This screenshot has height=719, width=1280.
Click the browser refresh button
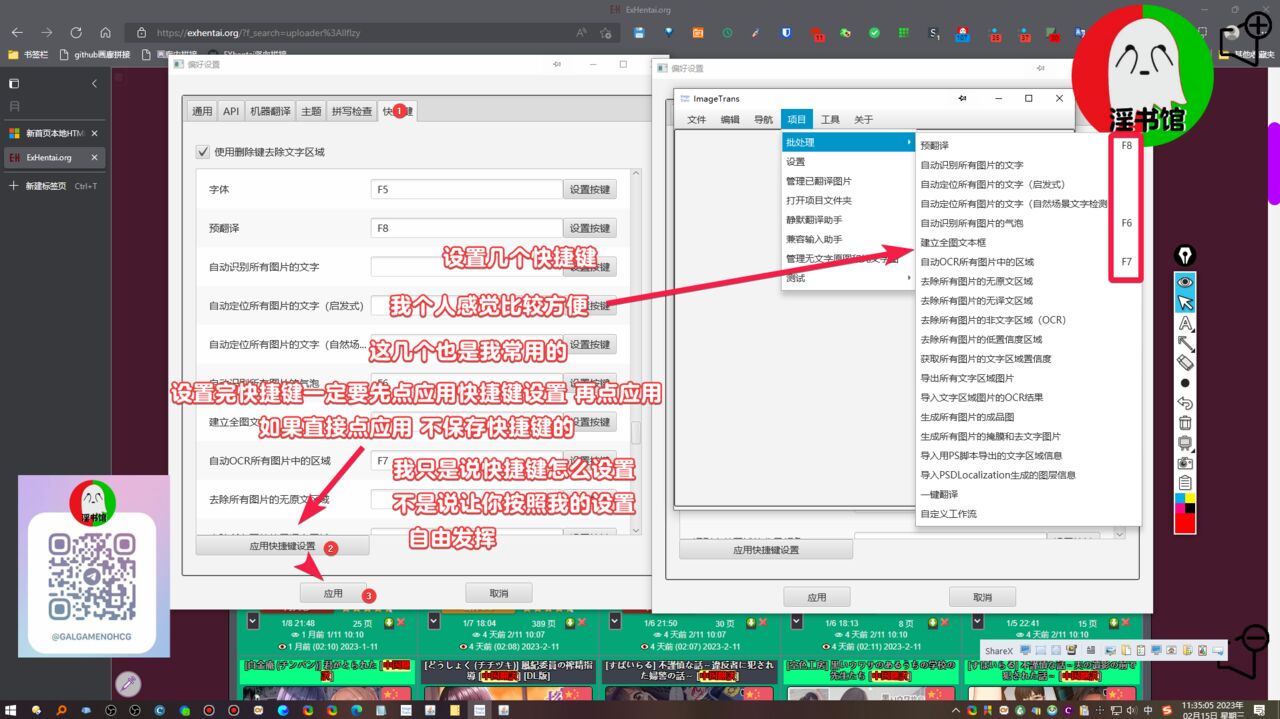tap(76, 33)
